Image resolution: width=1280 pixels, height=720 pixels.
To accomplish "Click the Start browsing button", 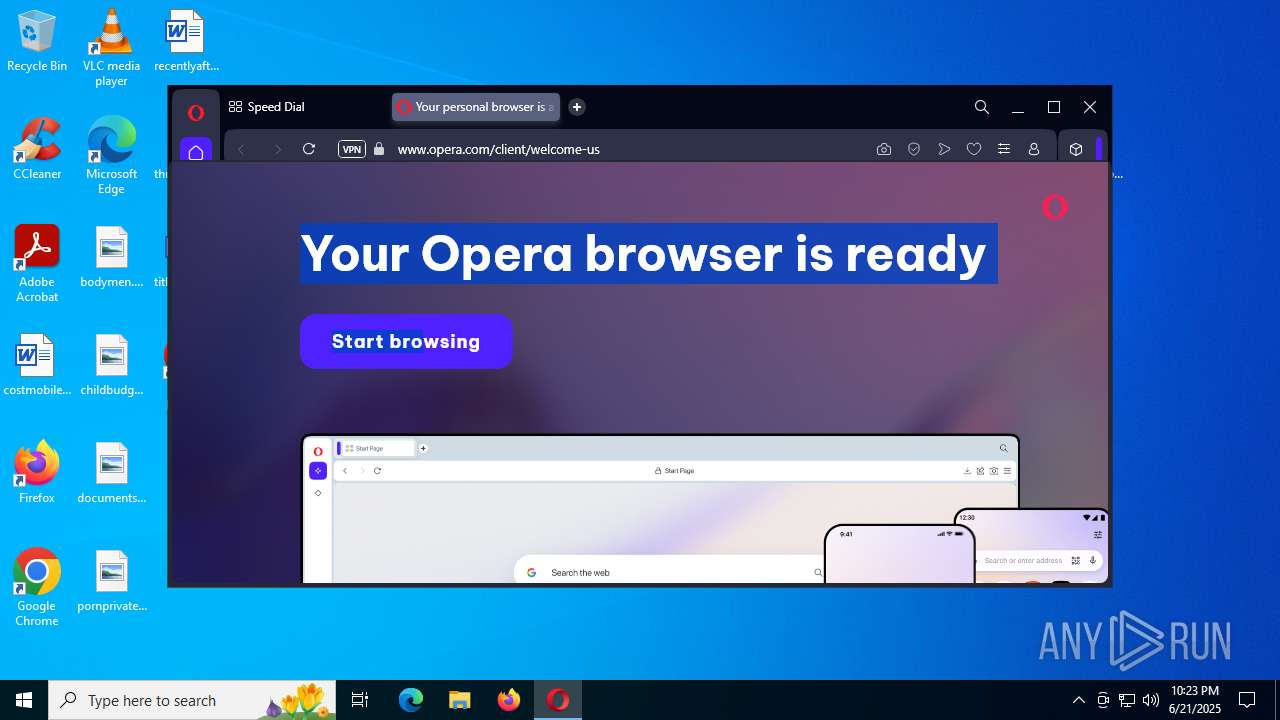I will click(406, 341).
